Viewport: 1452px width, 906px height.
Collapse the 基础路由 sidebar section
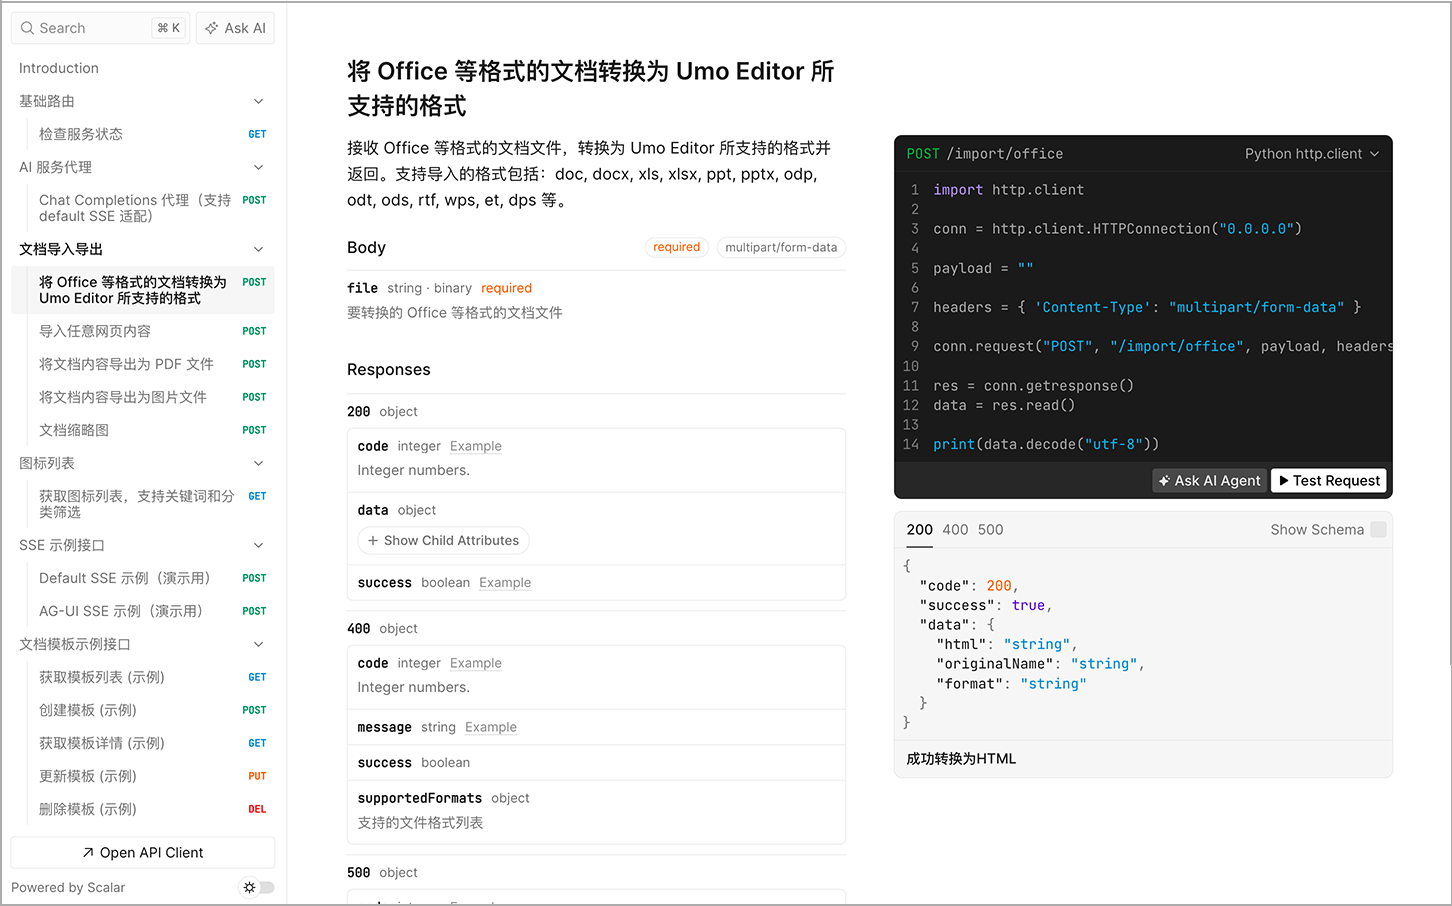258,101
